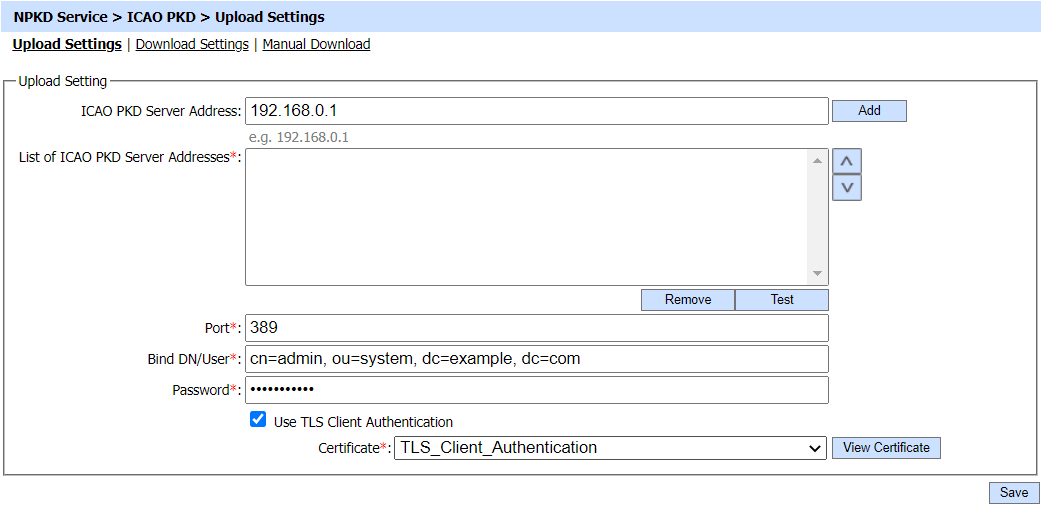Move selected server address down
The height and width of the screenshot is (506, 1042).
(x=846, y=187)
